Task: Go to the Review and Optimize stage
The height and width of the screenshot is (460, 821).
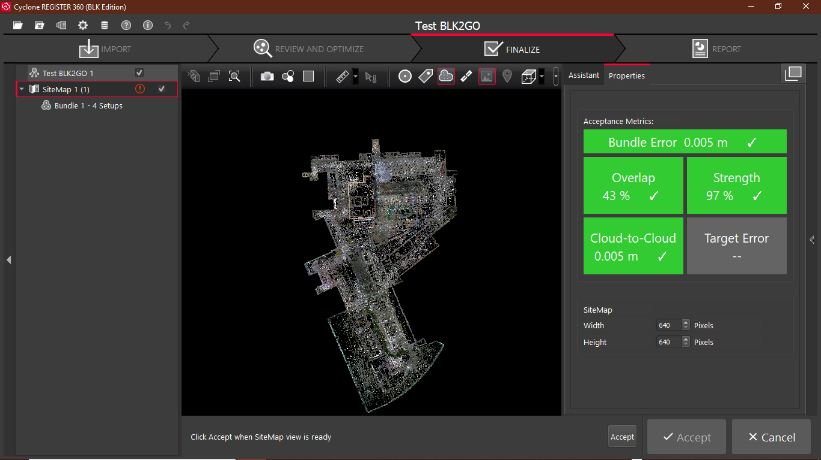Action: pos(309,49)
